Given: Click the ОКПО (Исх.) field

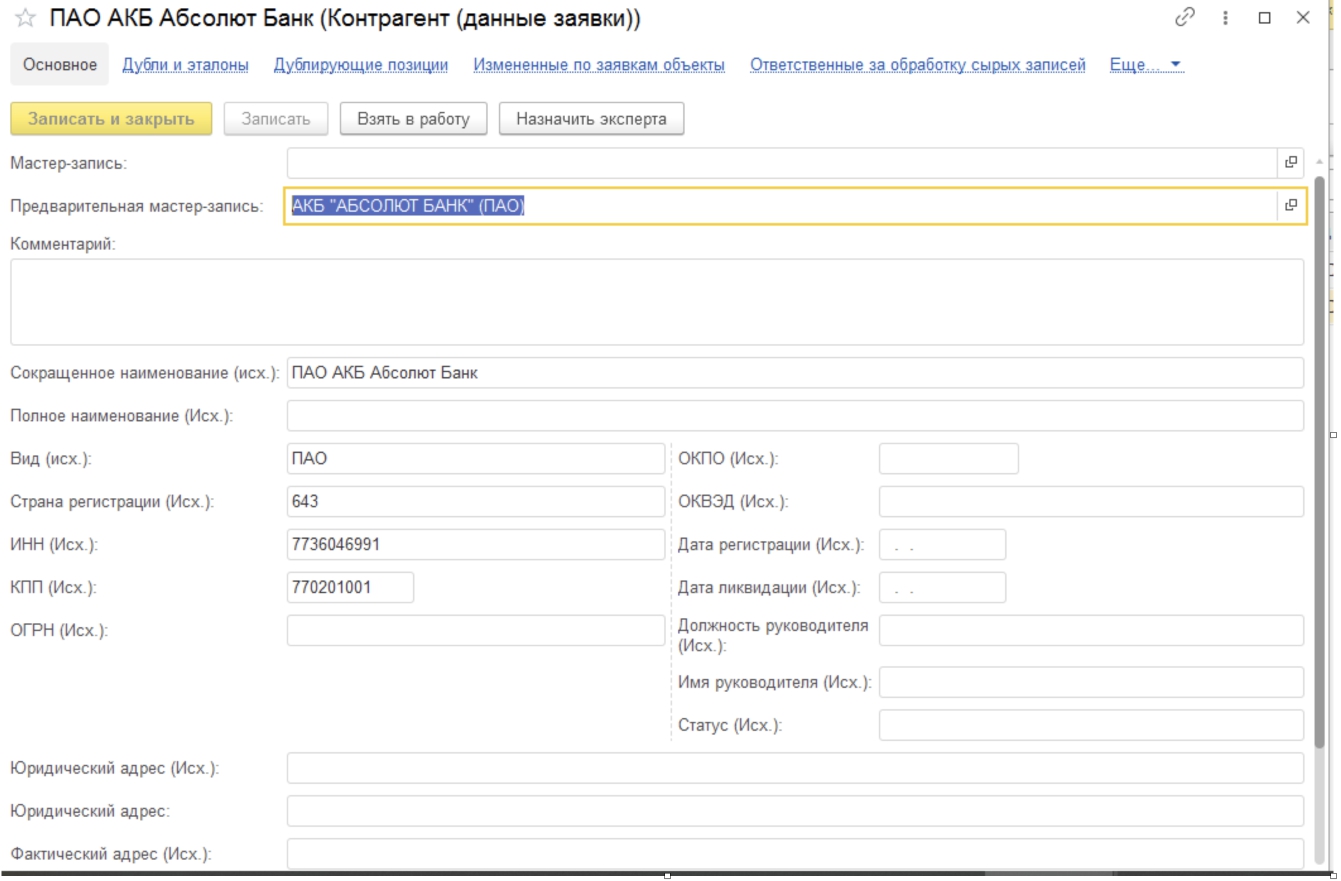Looking at the screenshot, I should pyautogui.click(x=948, y=459).
